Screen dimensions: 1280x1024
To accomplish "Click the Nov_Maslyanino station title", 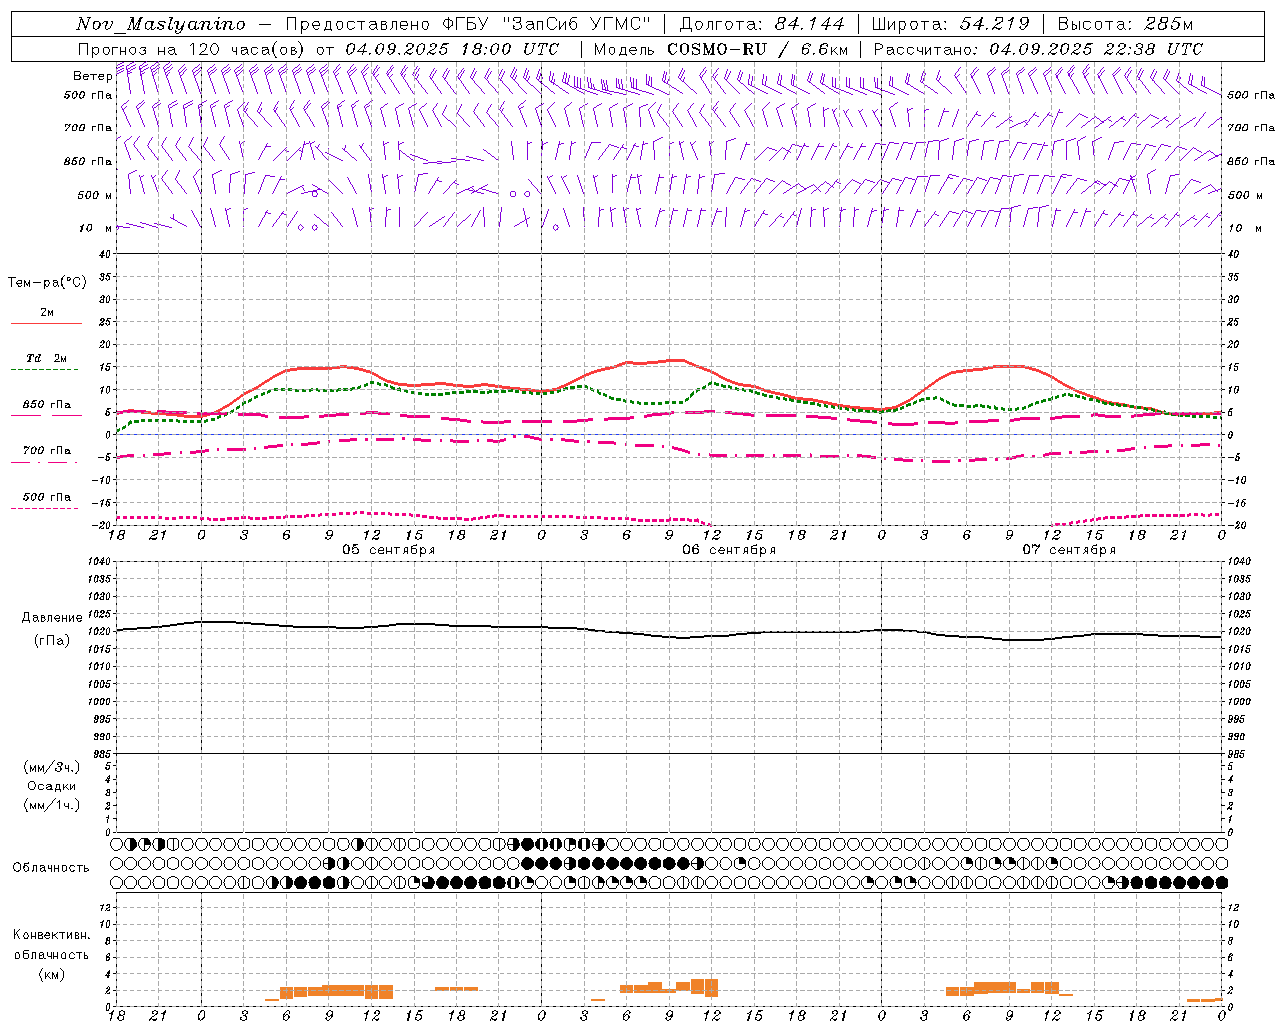I will point(161,24).
